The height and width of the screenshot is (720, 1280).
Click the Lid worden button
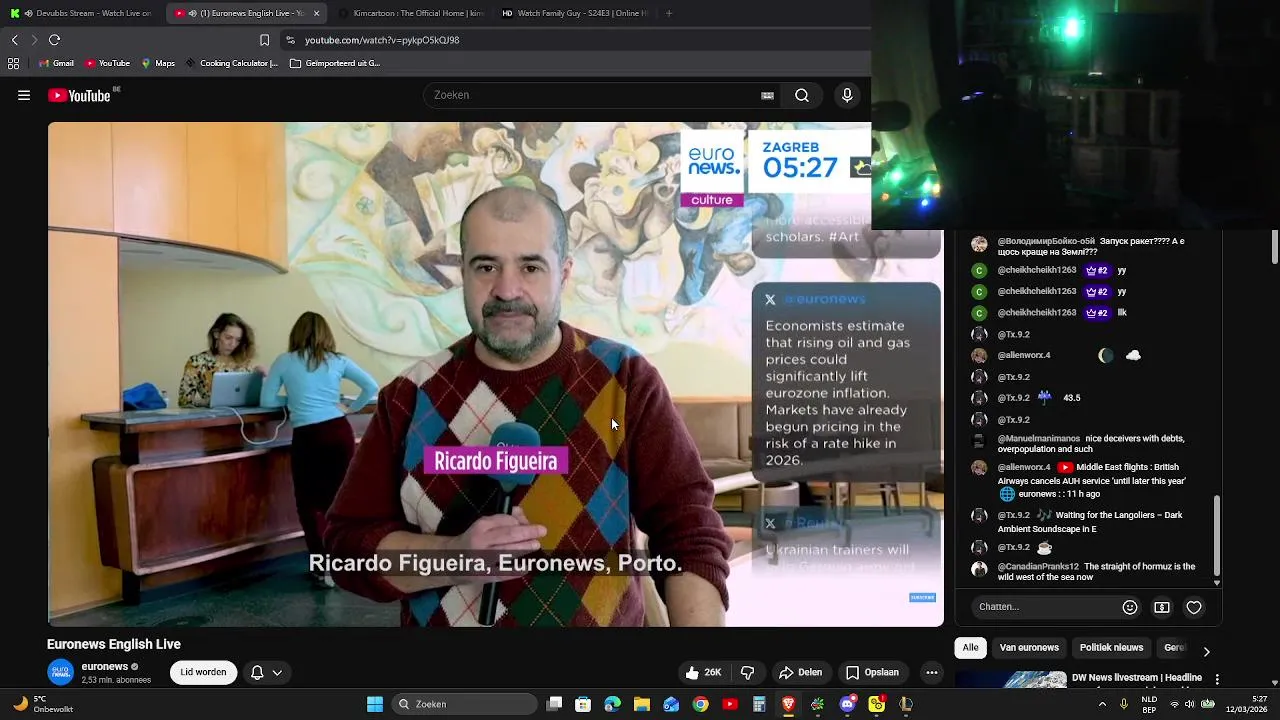tap(203, 673)
